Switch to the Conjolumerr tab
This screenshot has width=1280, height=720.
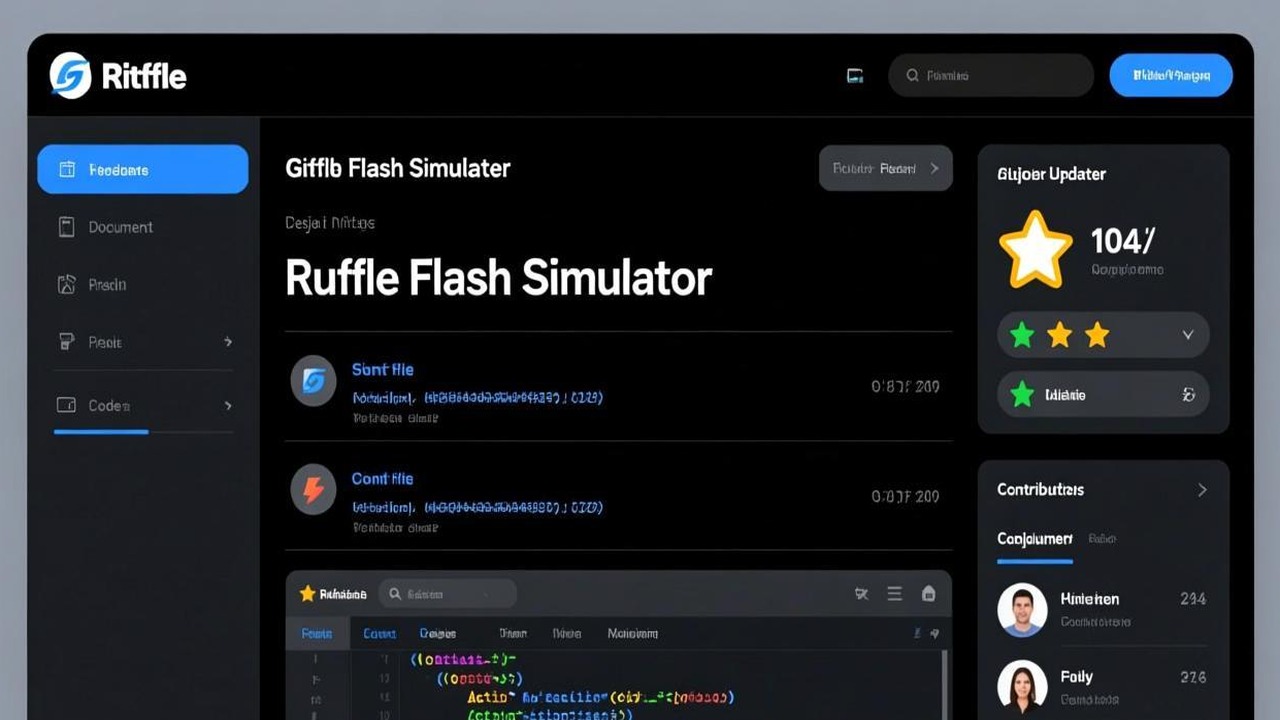coord(1035,539)
